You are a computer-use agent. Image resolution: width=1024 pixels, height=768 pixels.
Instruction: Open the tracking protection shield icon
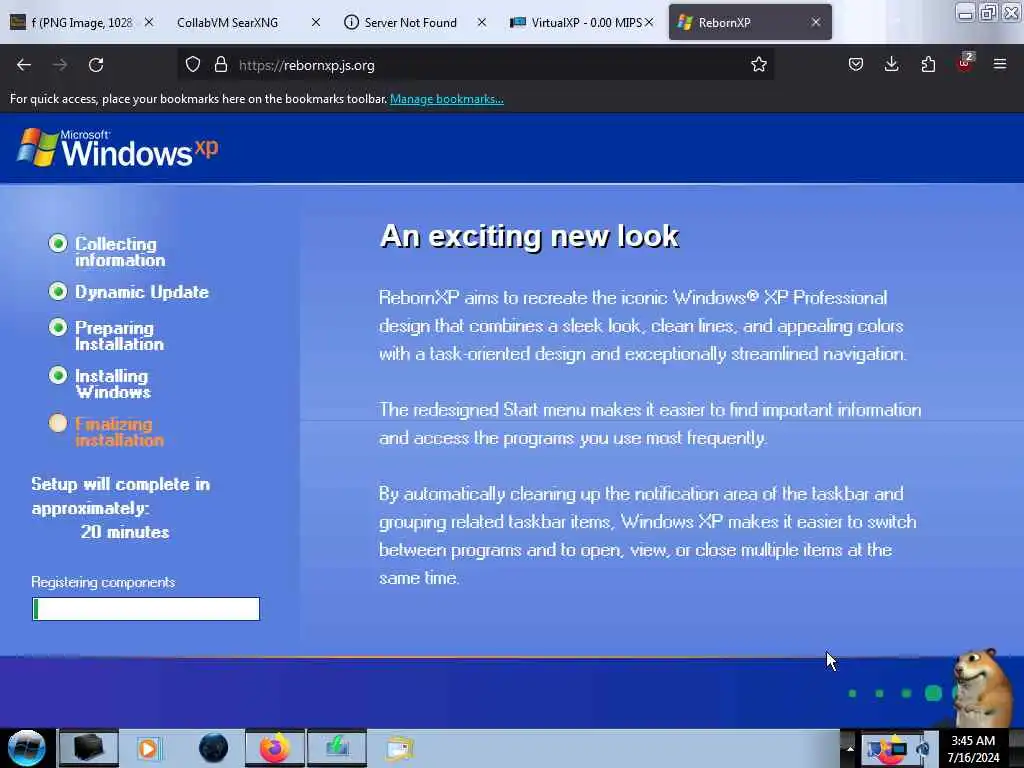point(193,65)
